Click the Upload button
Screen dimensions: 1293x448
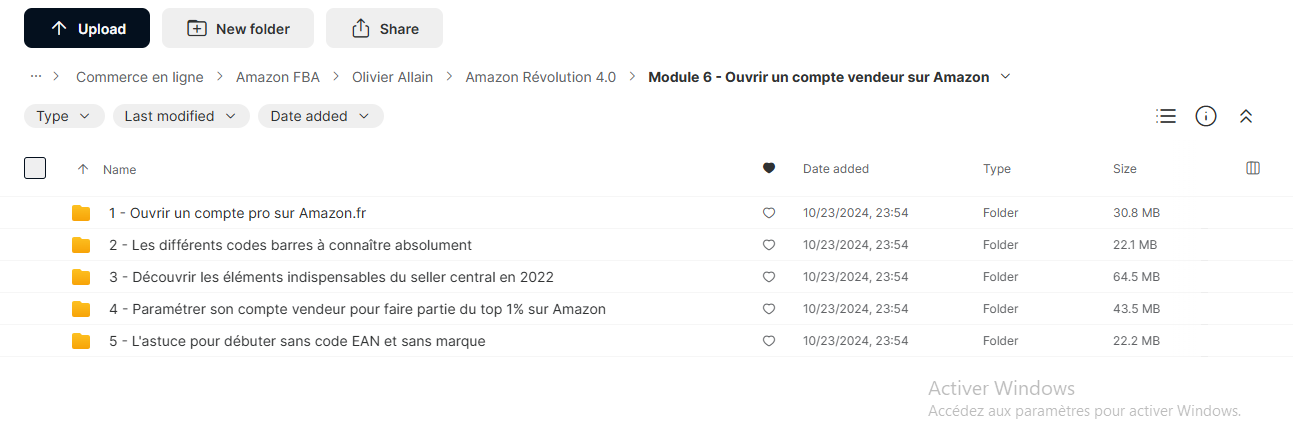pyautogui.click(x=87, y=28)
